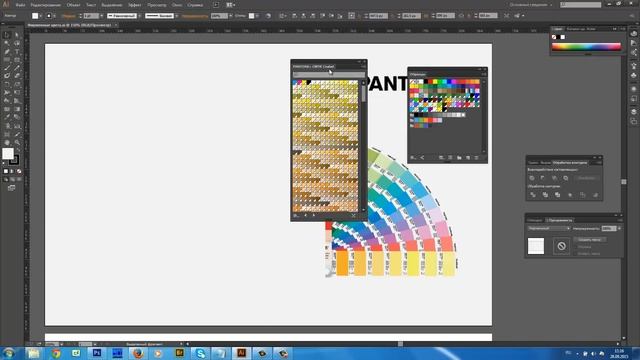The height and width of the screenshot is (360, 640).
Task: Open graphic style dropdown in control bar
Action: pos(257,16)
